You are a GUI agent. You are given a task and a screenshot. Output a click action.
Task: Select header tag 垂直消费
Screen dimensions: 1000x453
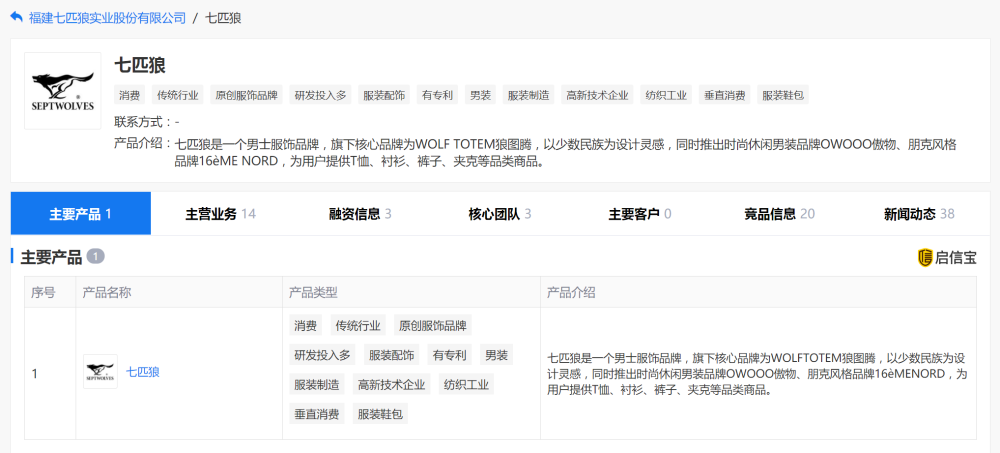(724, 96)
